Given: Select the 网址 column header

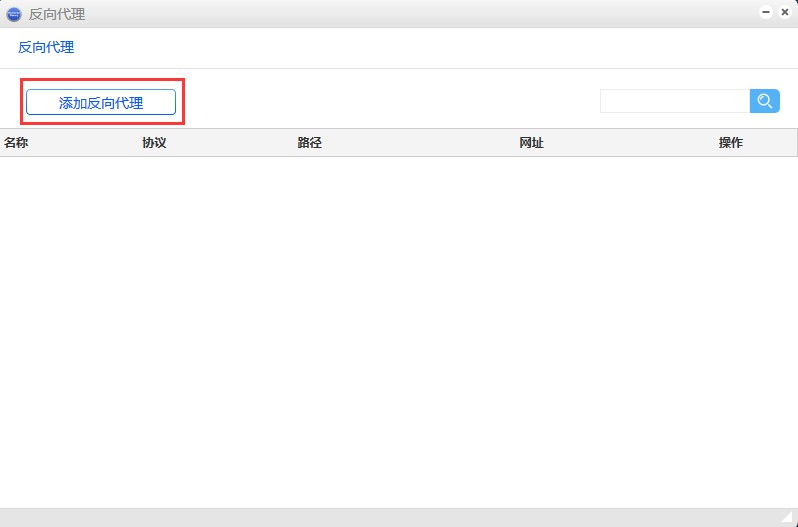Looking at the screenshot, I should coord(531,143).
